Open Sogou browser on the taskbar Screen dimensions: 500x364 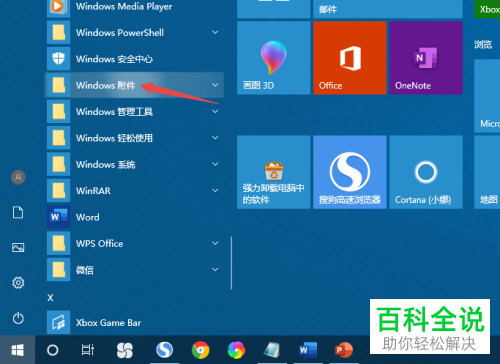(x=164, y=350)
